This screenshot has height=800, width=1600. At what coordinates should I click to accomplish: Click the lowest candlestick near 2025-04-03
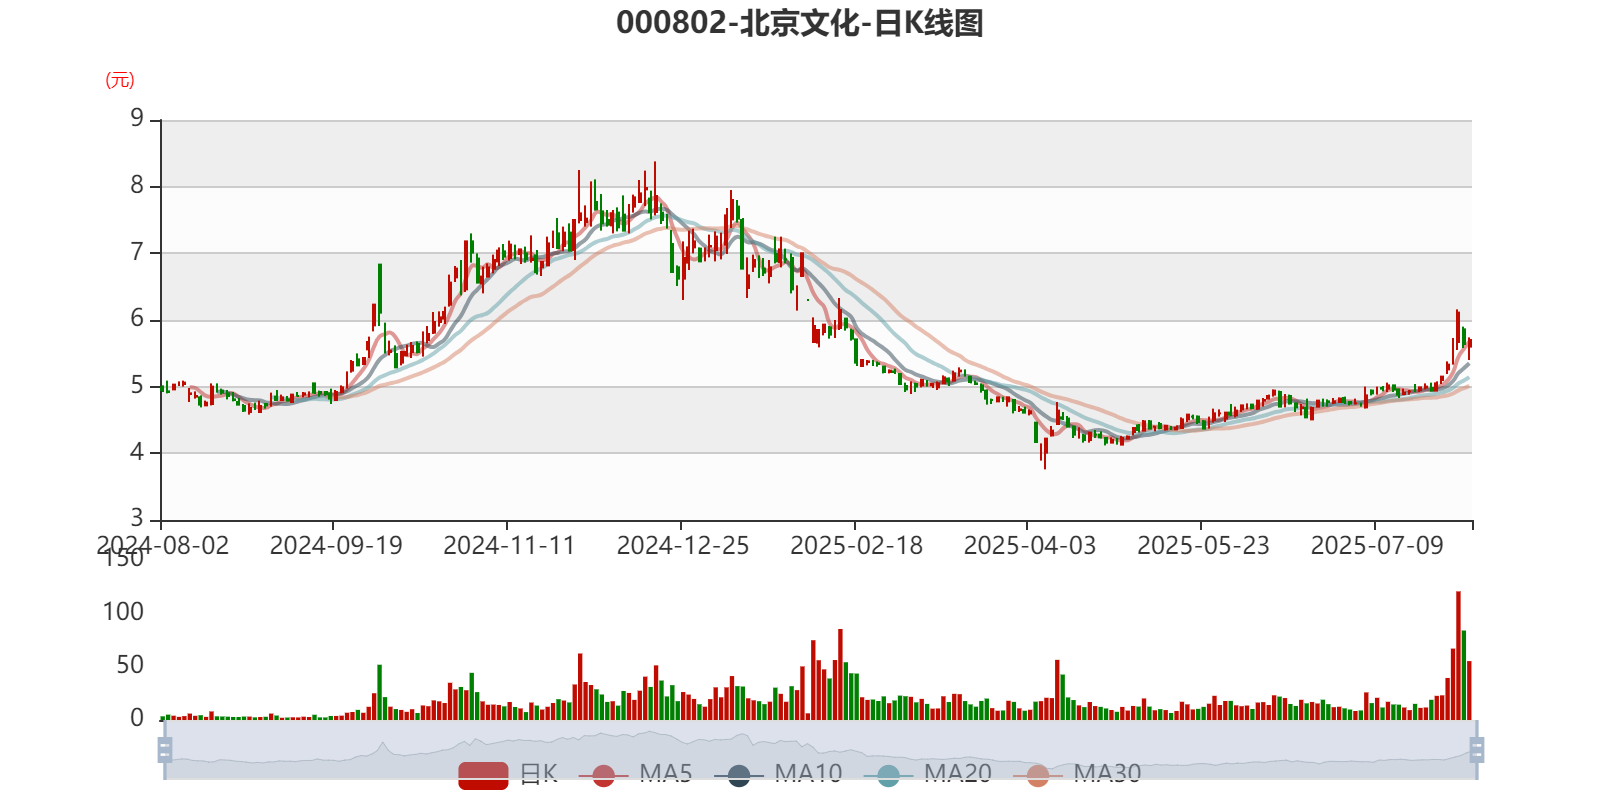[x=1045, y=453]
